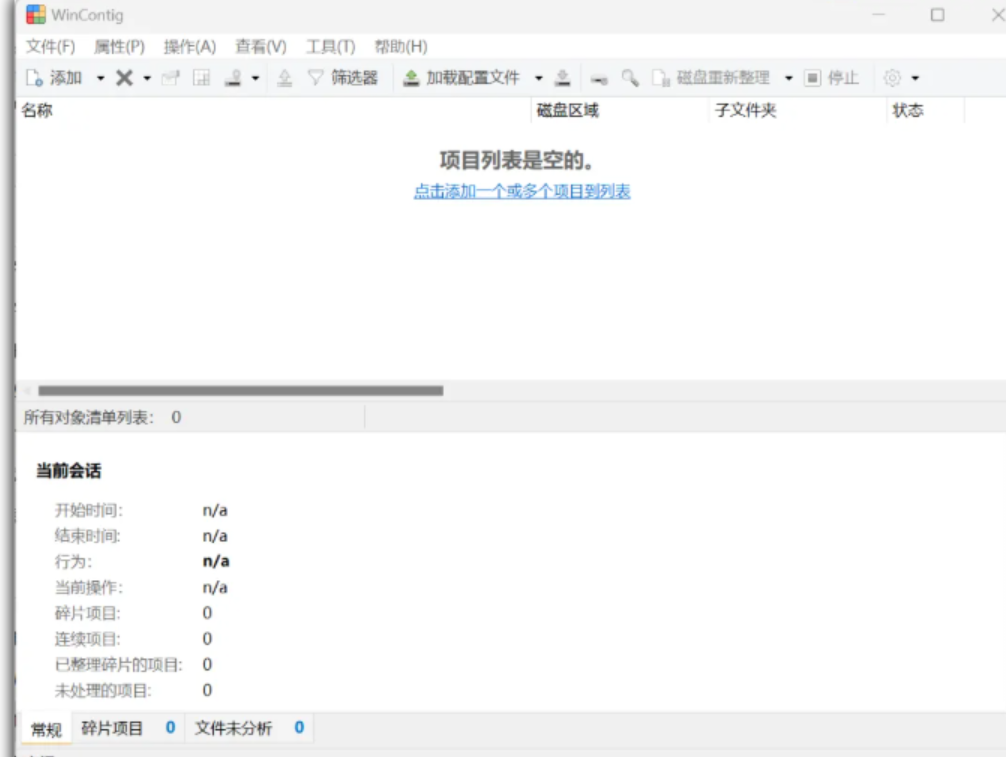
Task: Minimize the WinContig window
Action: click(878, 14)
